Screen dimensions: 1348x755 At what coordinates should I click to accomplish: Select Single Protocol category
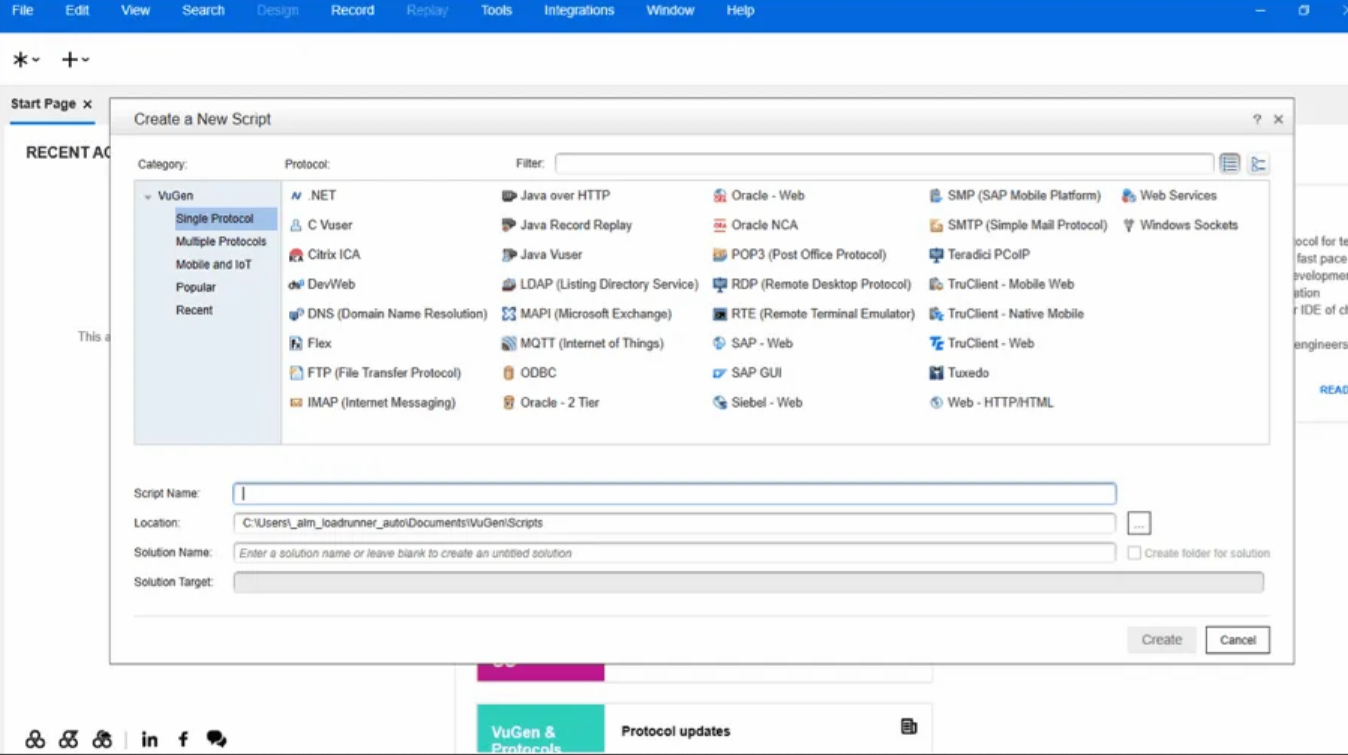click(x=215, y=219)
